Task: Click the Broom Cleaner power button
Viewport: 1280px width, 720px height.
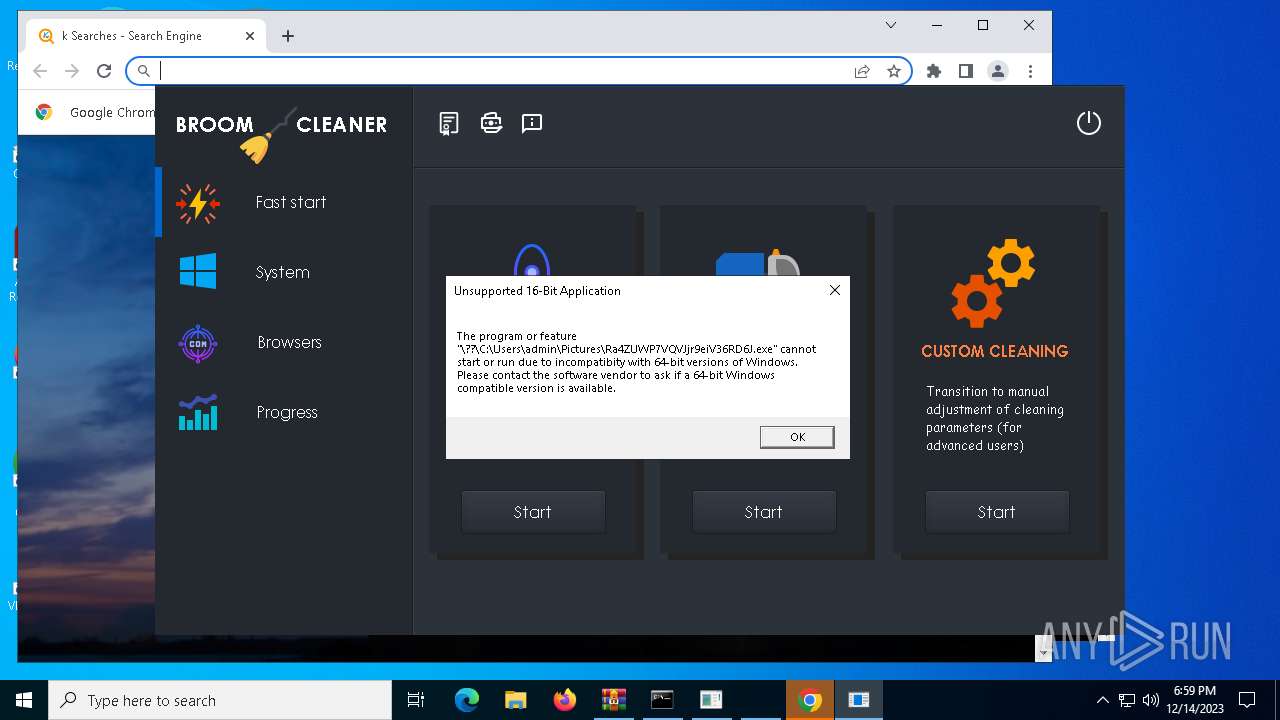Action: [1088, 123]
